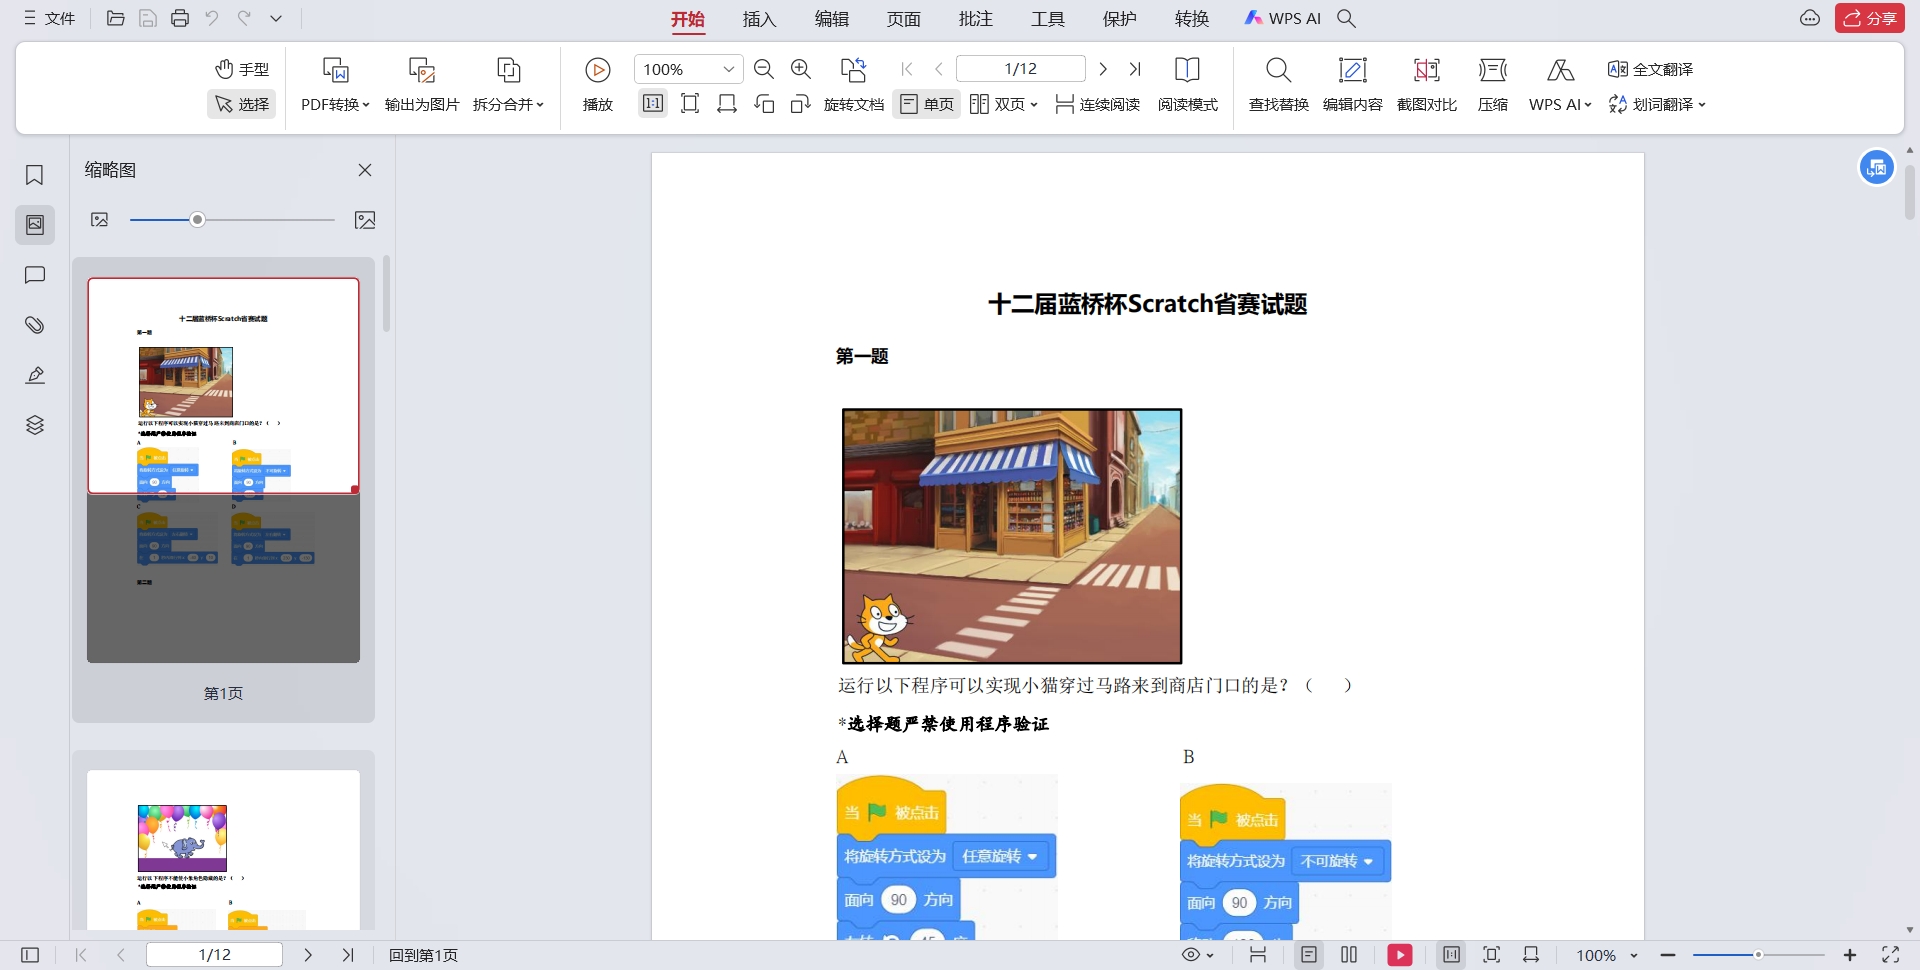Undo last action with undo arrow

click(212, 18)
